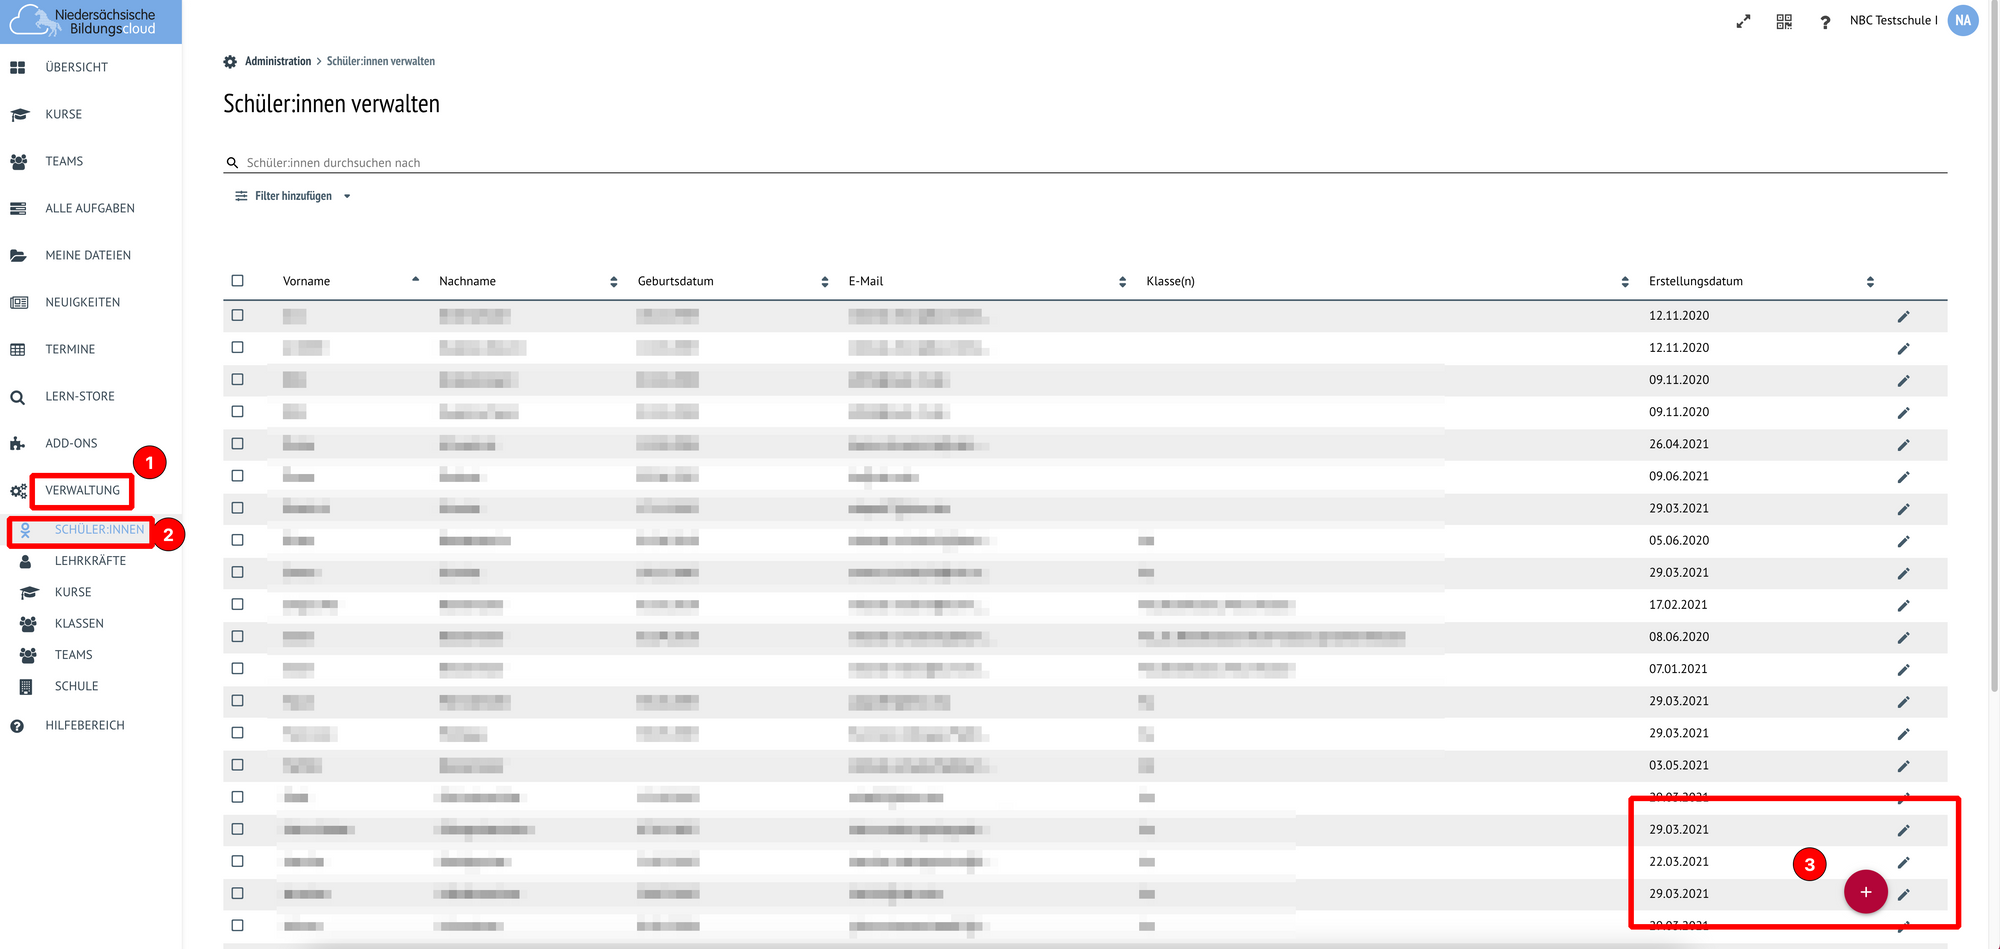
Task: Open Hilfebereich in the sidebar
Action: coord(85,726)
